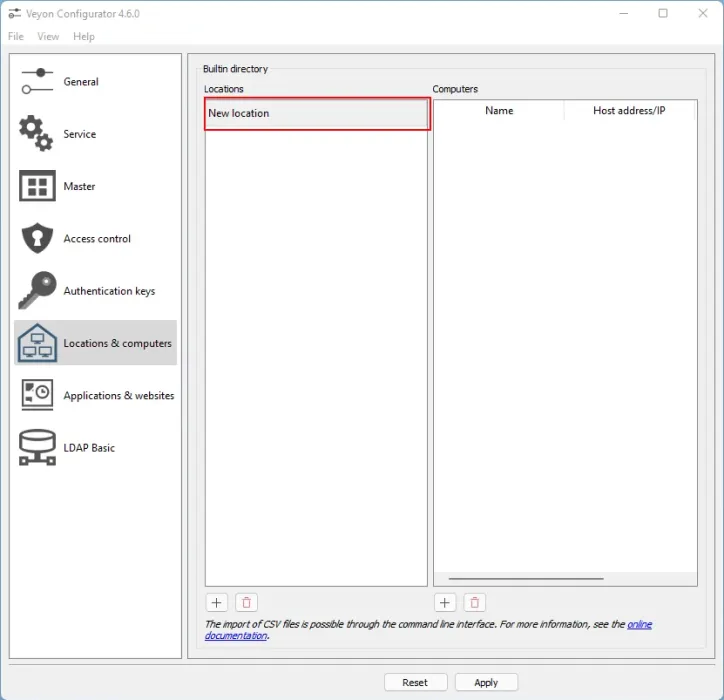Click the 'LDAP Basic' sidebar label

tap(89, 448)
